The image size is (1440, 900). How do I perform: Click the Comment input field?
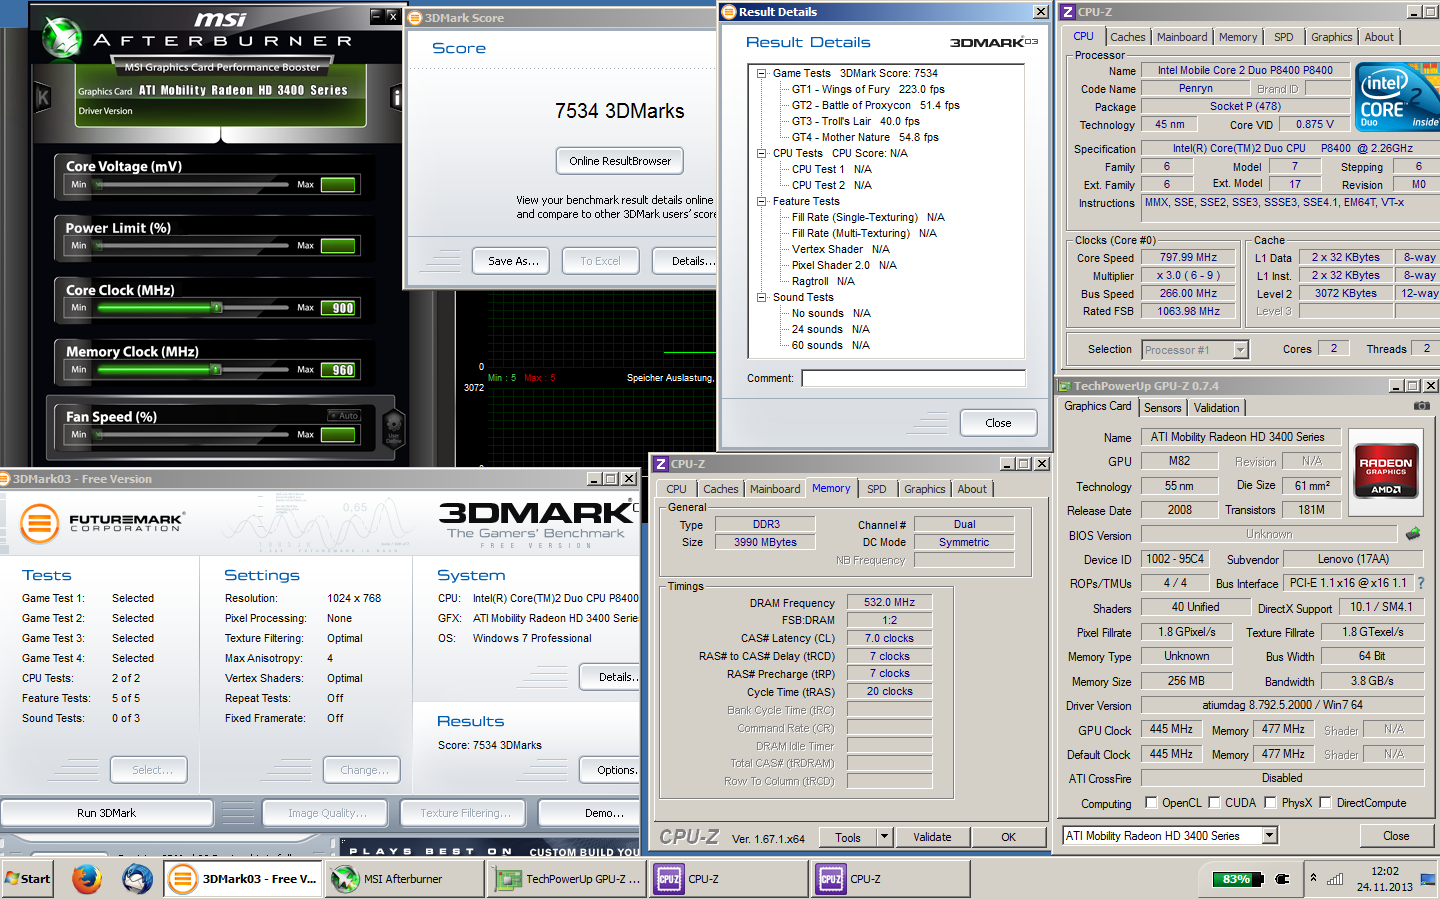pyautogui.click(x=913, y=378)
